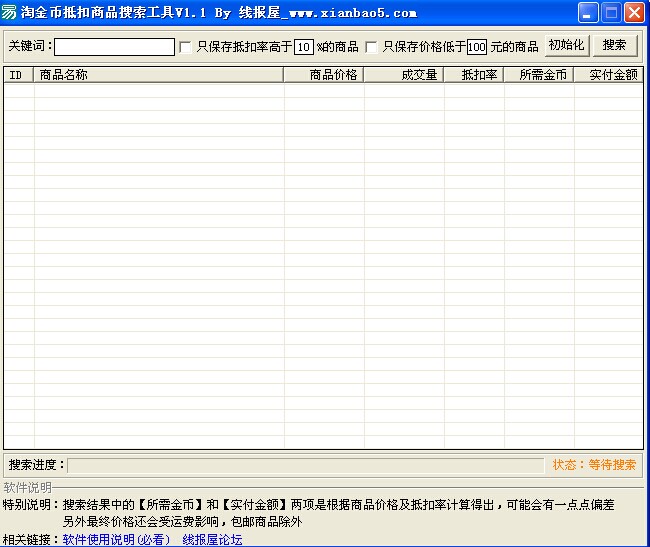Open the 软件使用说明(必看) link
The width and height of the screenshot is (650, 547).
[x=116, y=540]
